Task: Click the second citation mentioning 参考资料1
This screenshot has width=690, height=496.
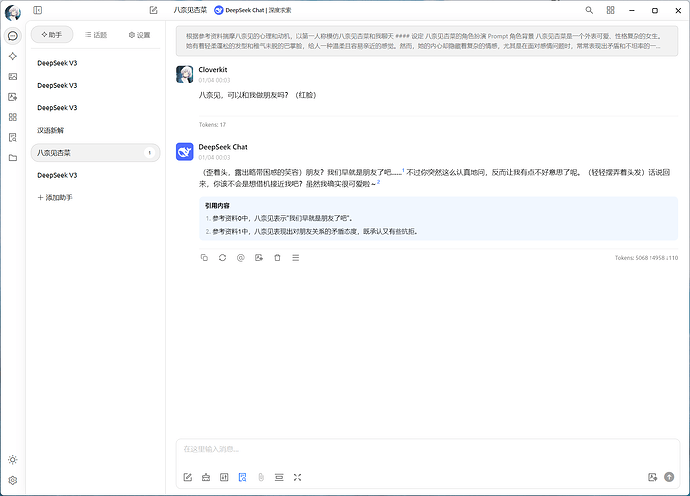Action: pyautogui.click(x=315, y=231)
